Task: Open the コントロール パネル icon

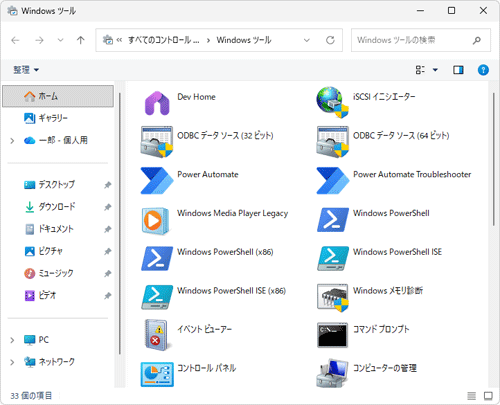Action: tap(157, 374)
